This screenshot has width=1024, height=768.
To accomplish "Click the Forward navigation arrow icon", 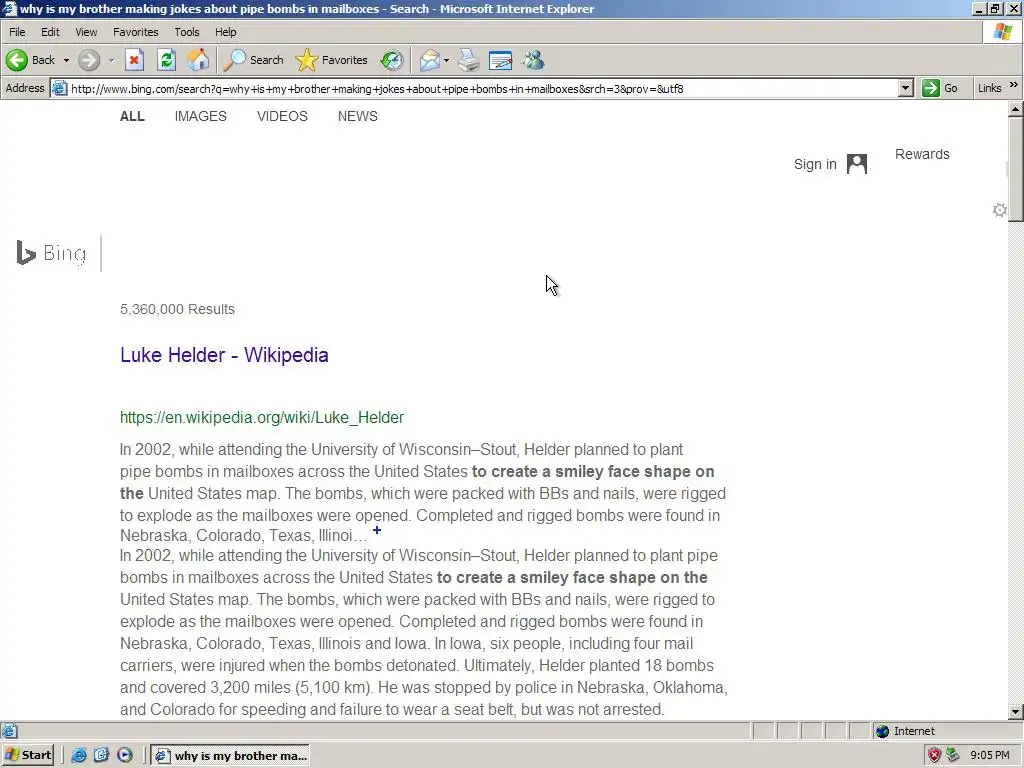I will [x=89, y=60].
